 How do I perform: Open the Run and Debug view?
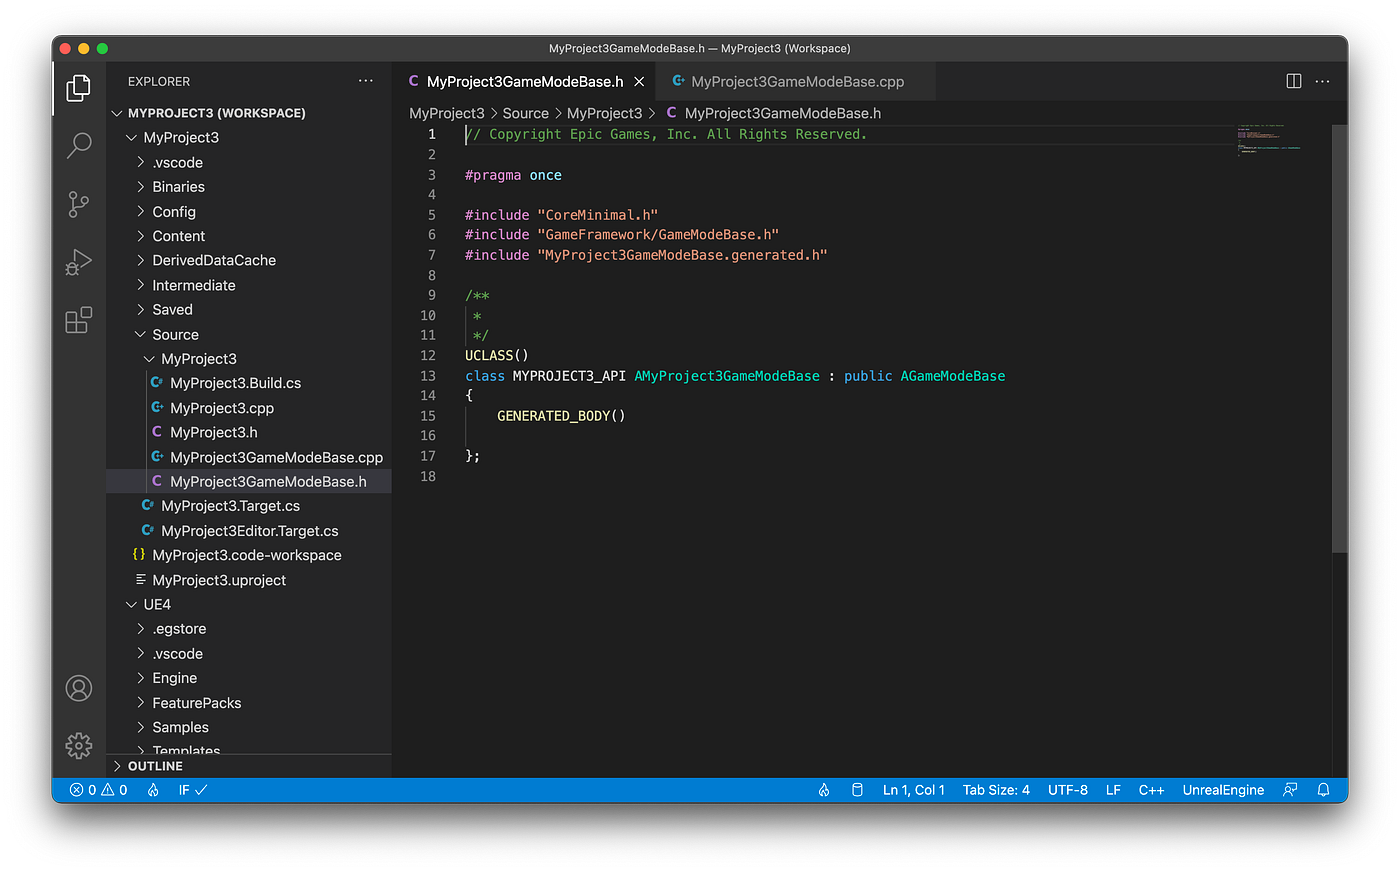(x=78, y=262)
